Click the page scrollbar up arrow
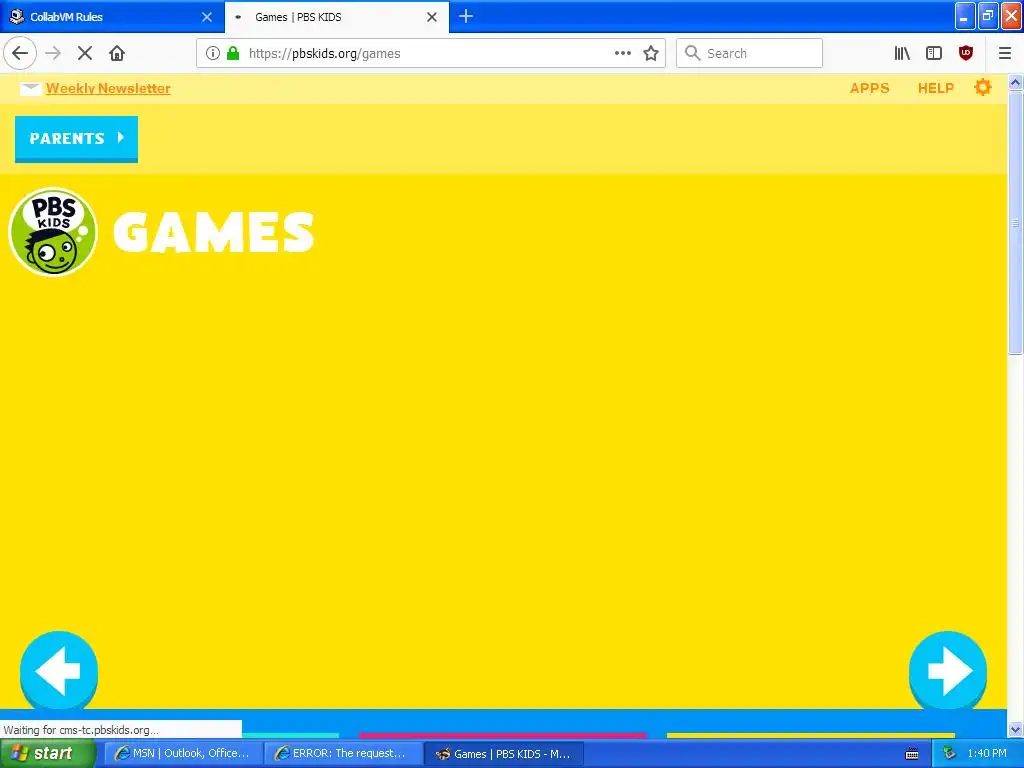The width and height of the screenshot is (1024, 768). [1015, 83]
